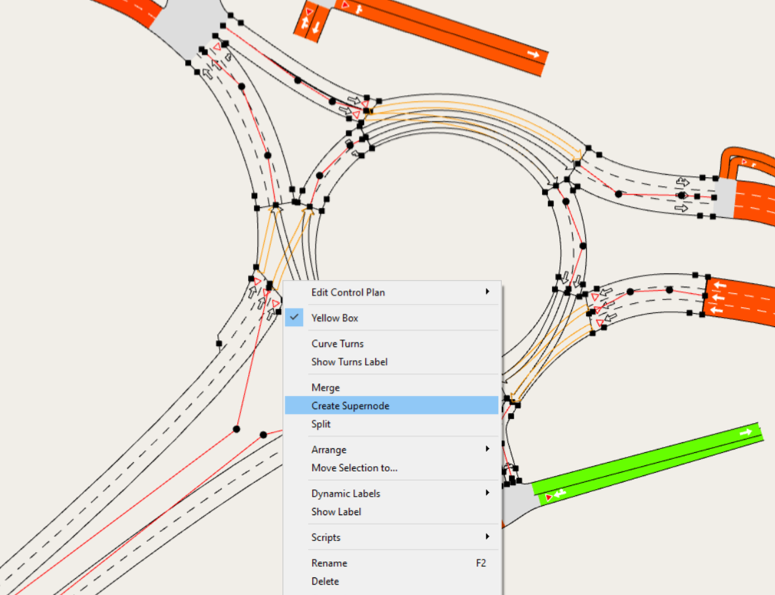This screenshot has width=775, height=595.
Task: Open the Arrange submenu
Action: click(x=391, y=450)
